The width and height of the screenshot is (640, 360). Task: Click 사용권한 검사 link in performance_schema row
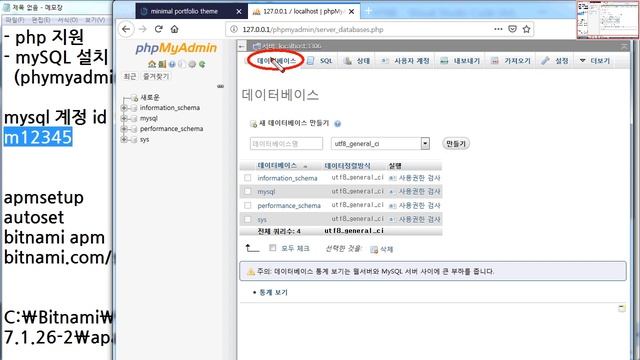(419, 205)
